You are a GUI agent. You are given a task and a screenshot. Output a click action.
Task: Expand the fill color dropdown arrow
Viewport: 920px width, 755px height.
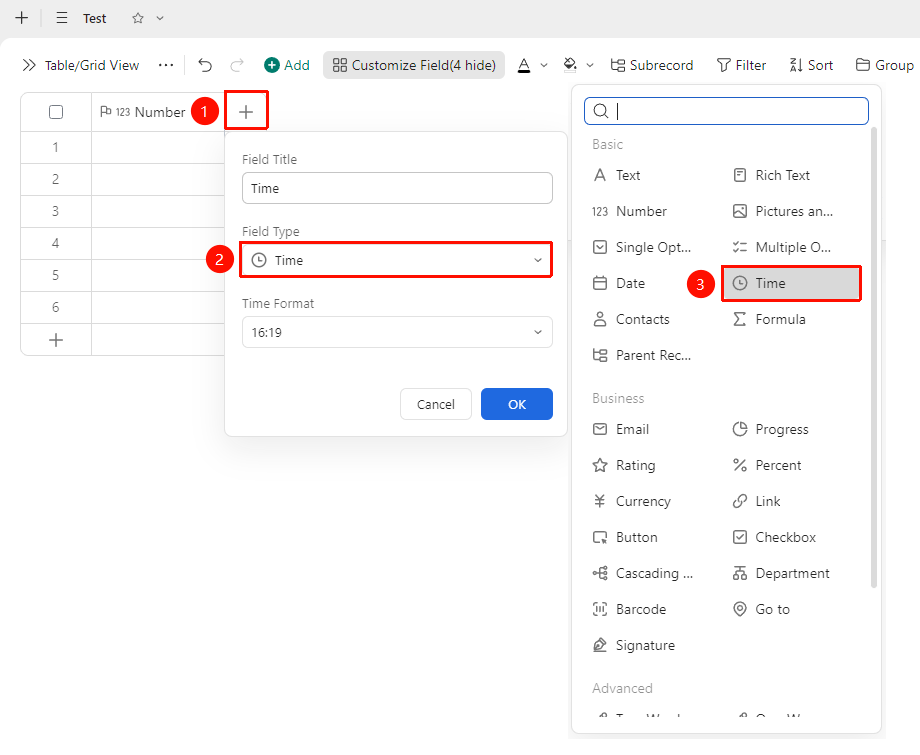pos(590,65)
